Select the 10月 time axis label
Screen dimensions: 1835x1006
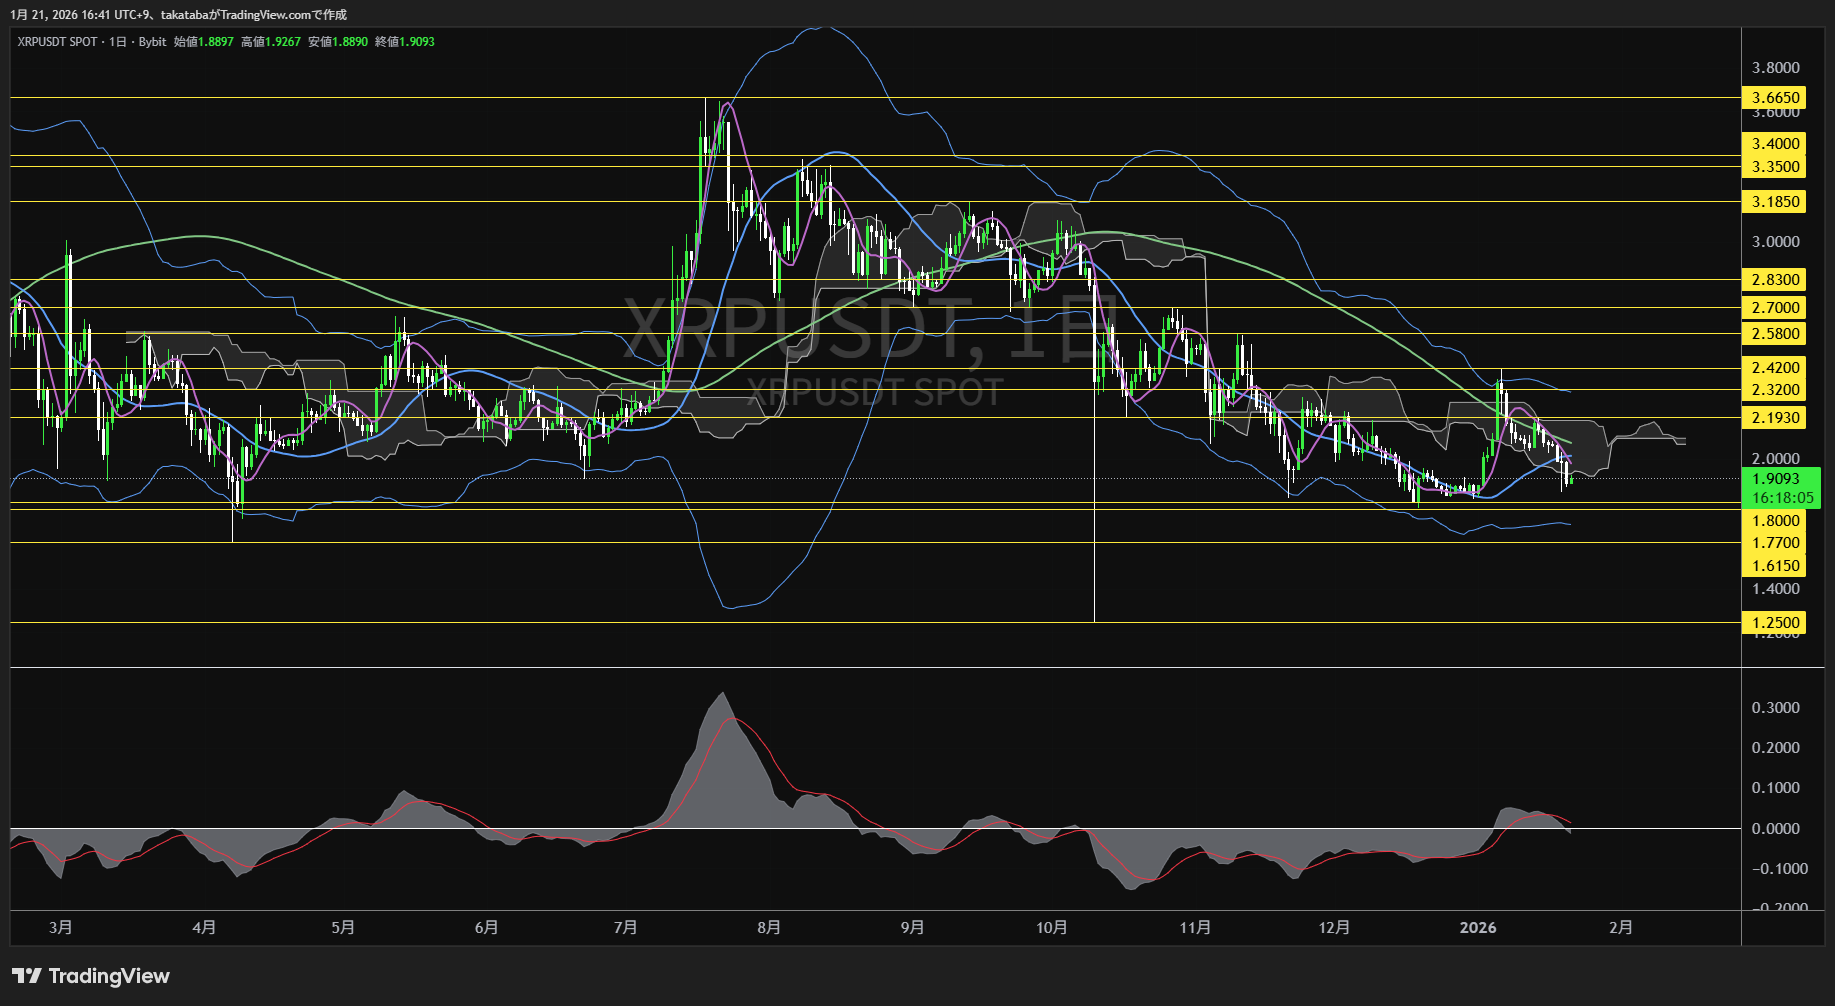[x=1052, y=928]
